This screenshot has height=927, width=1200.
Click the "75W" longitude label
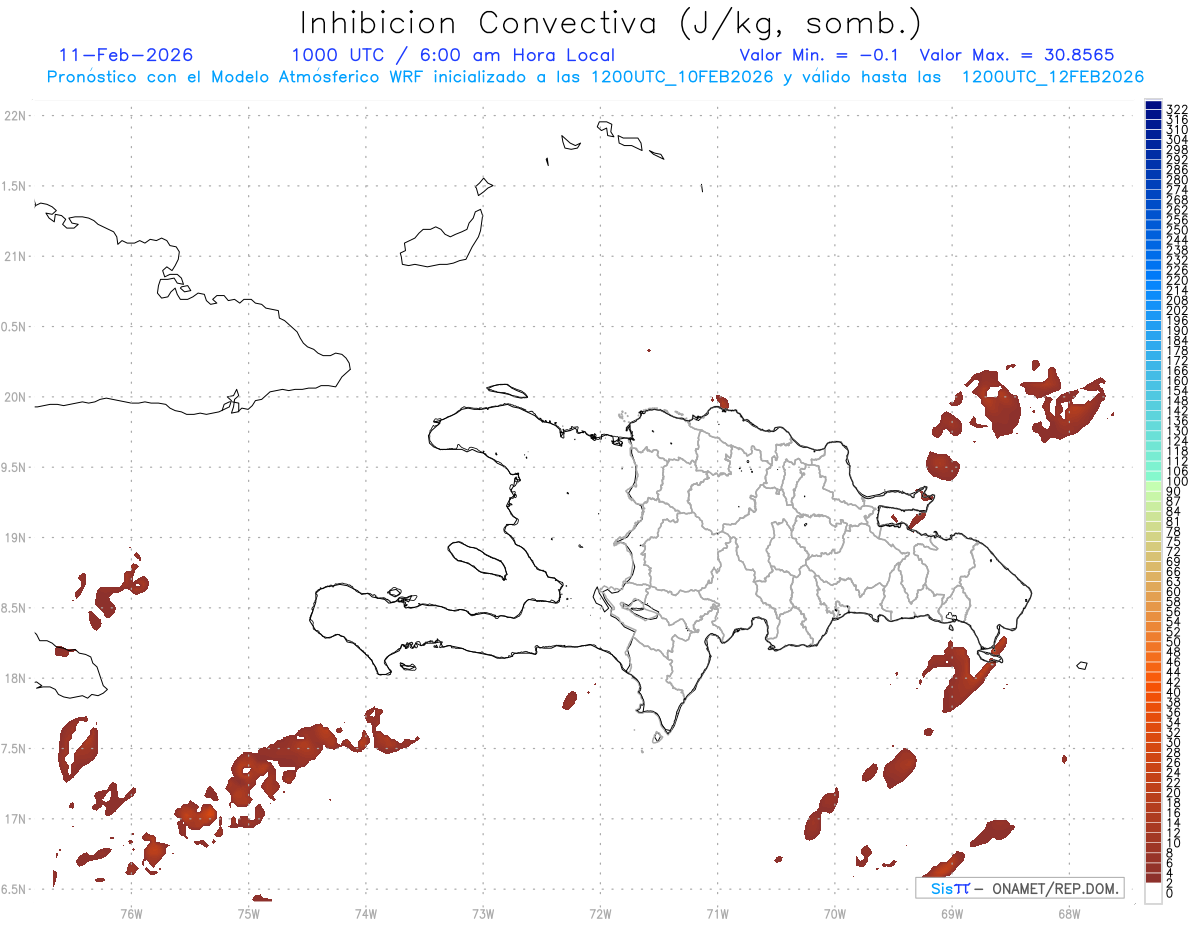pos(248,912)
